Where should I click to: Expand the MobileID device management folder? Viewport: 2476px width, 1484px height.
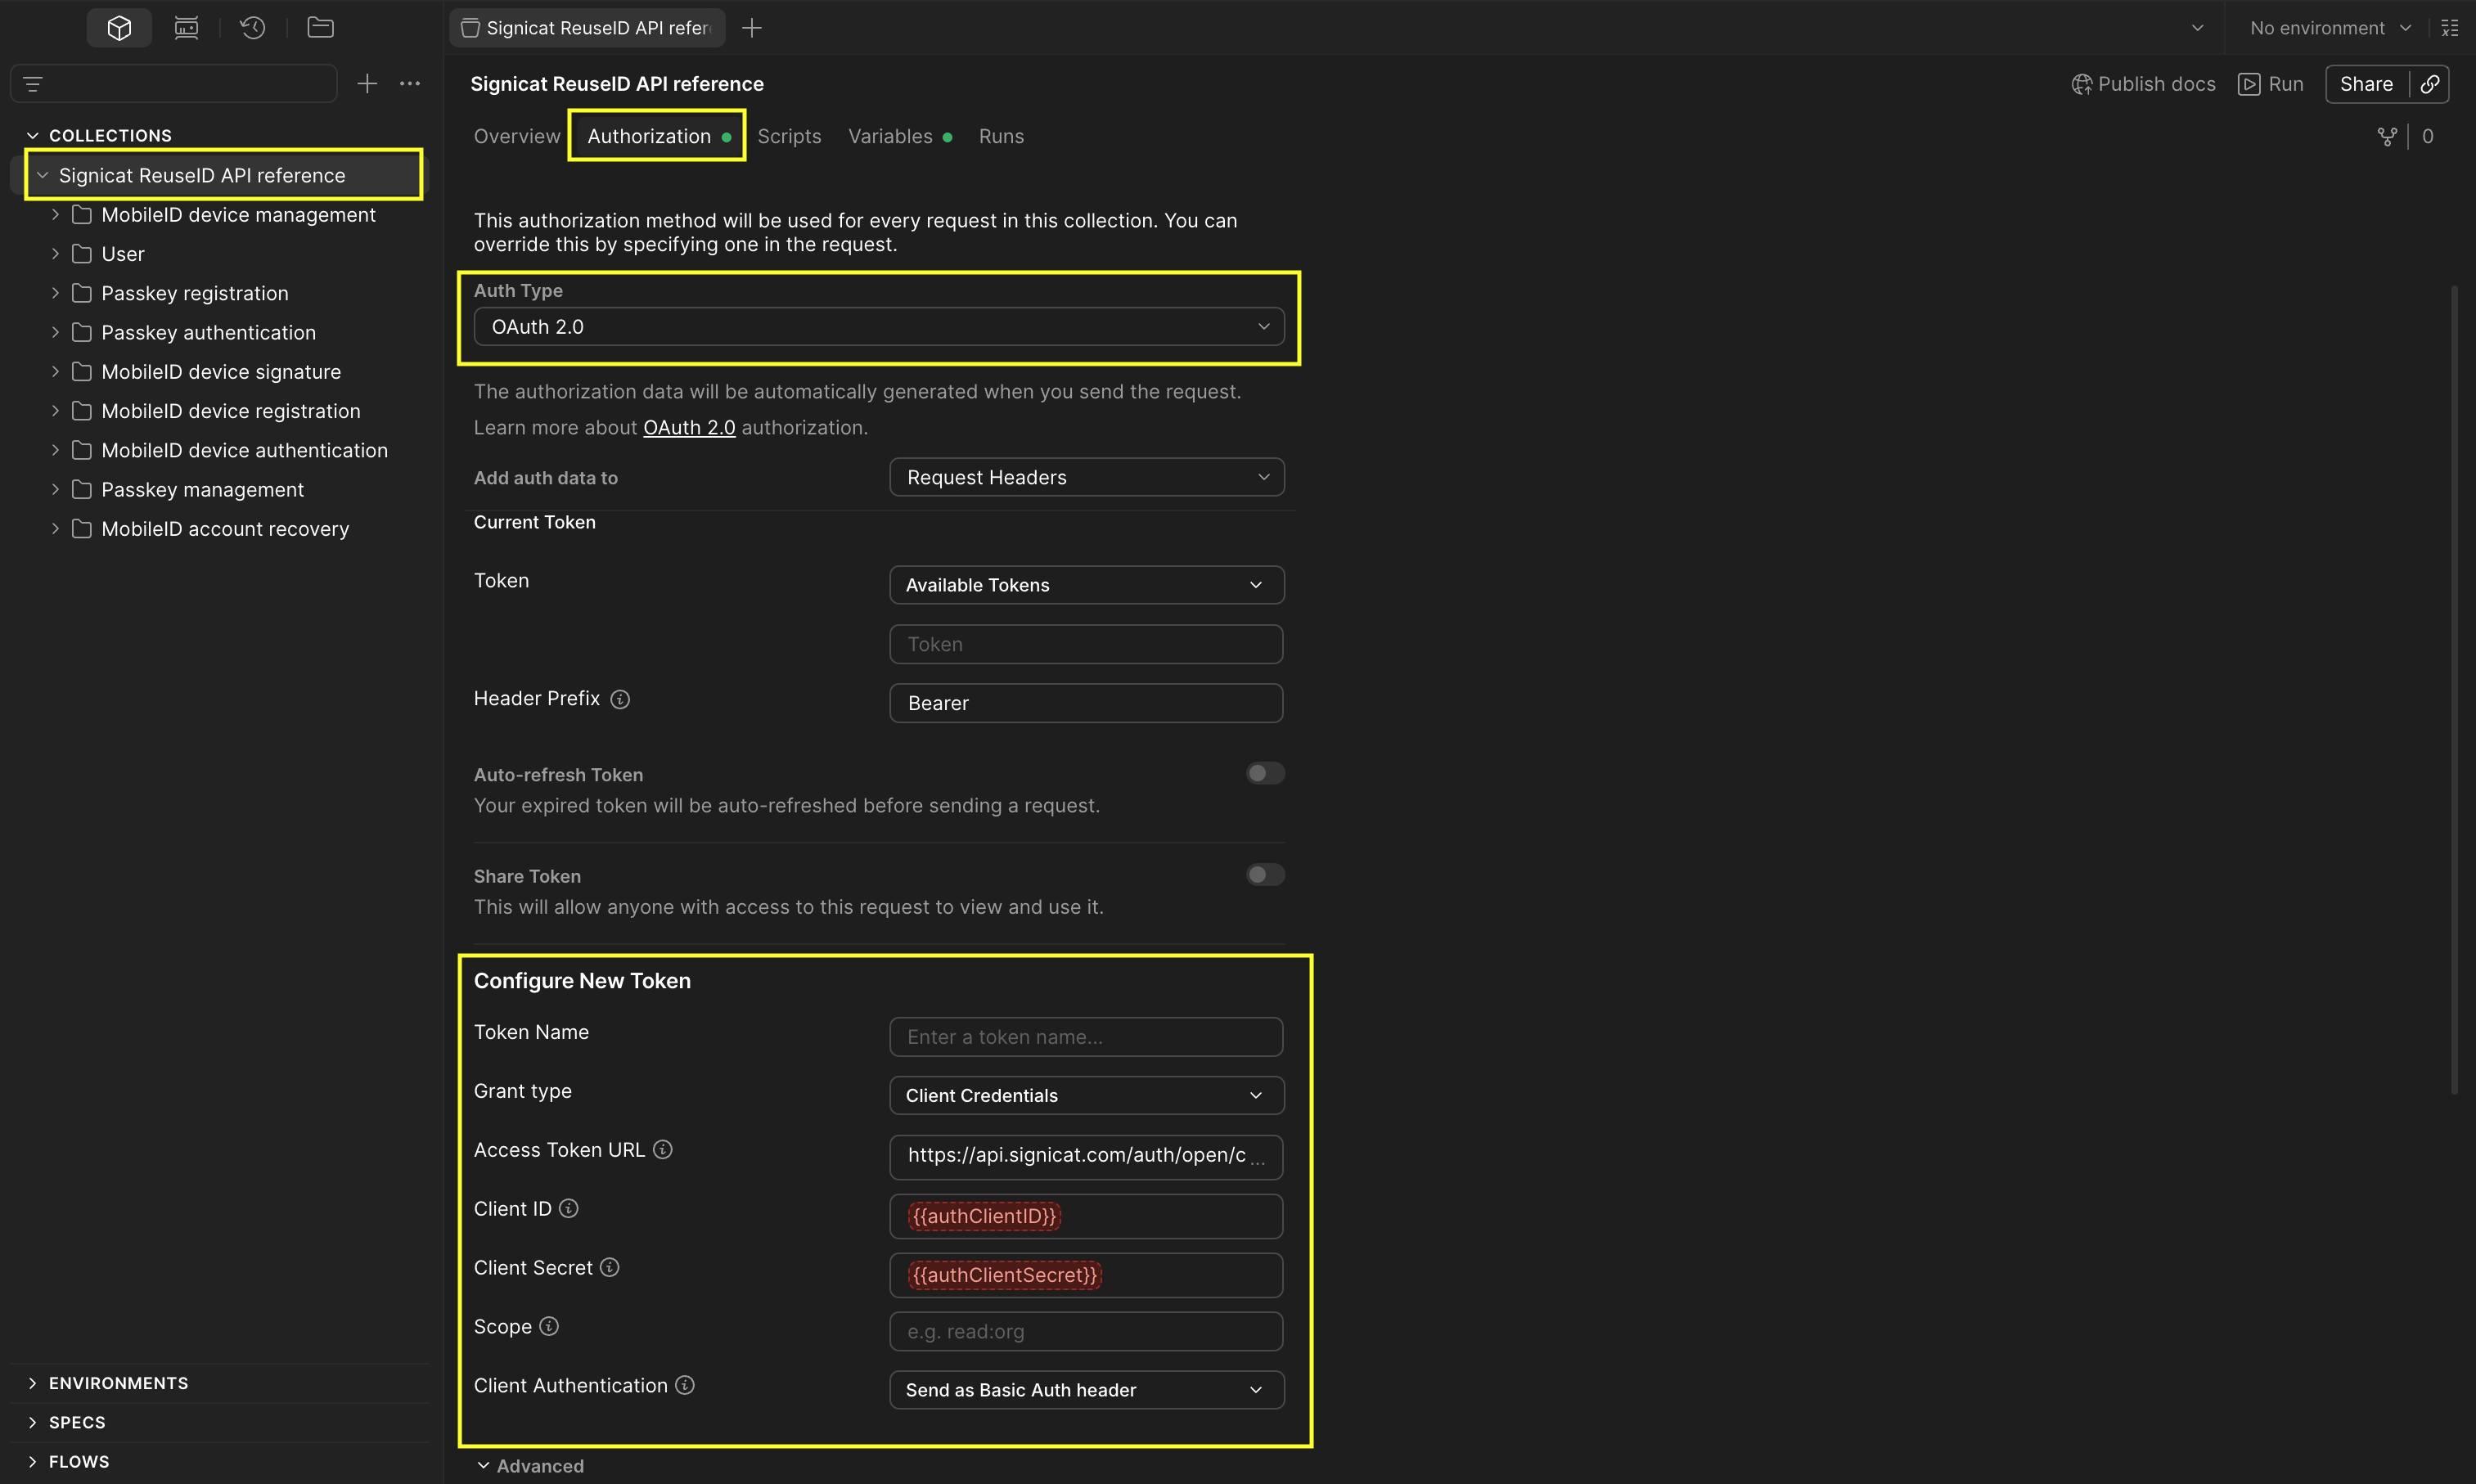55,215
